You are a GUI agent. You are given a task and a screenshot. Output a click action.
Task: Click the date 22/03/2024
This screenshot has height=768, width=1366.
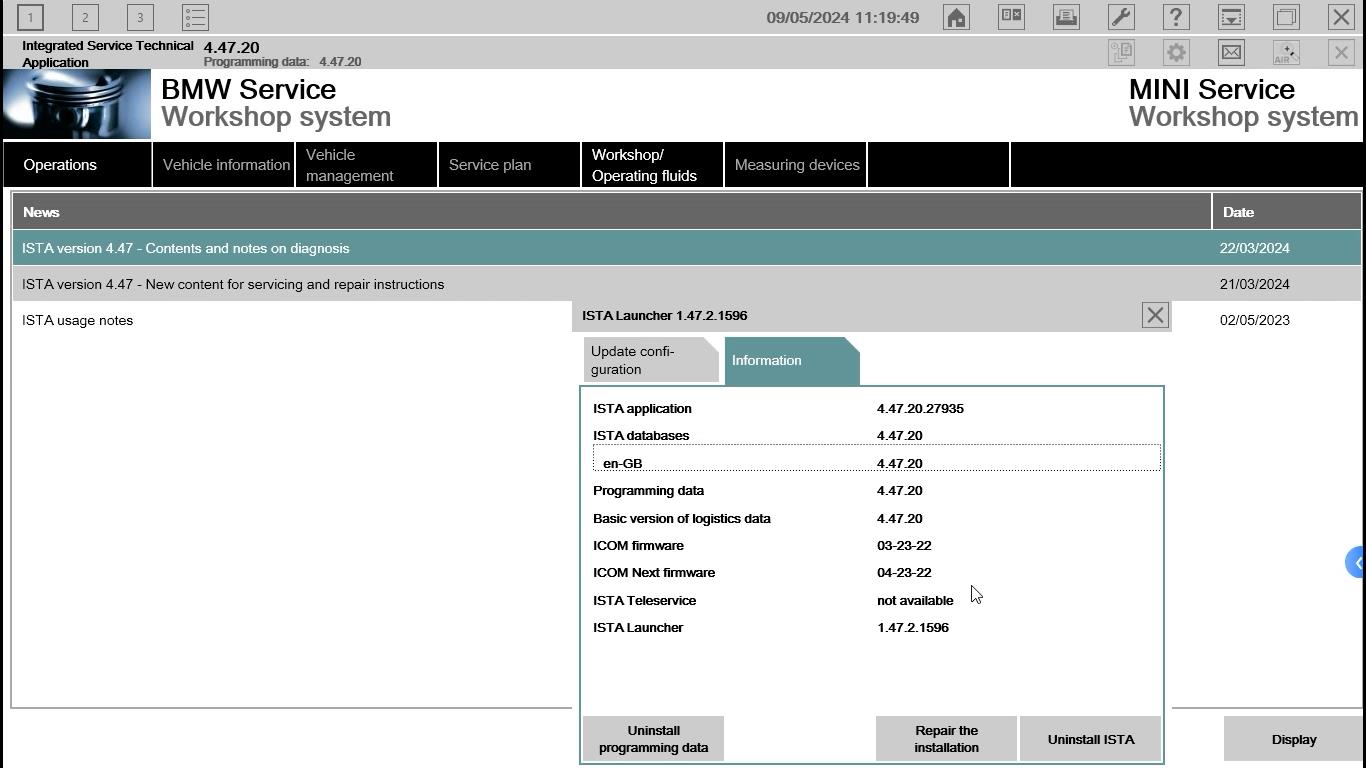click(x=1255, y=248)
